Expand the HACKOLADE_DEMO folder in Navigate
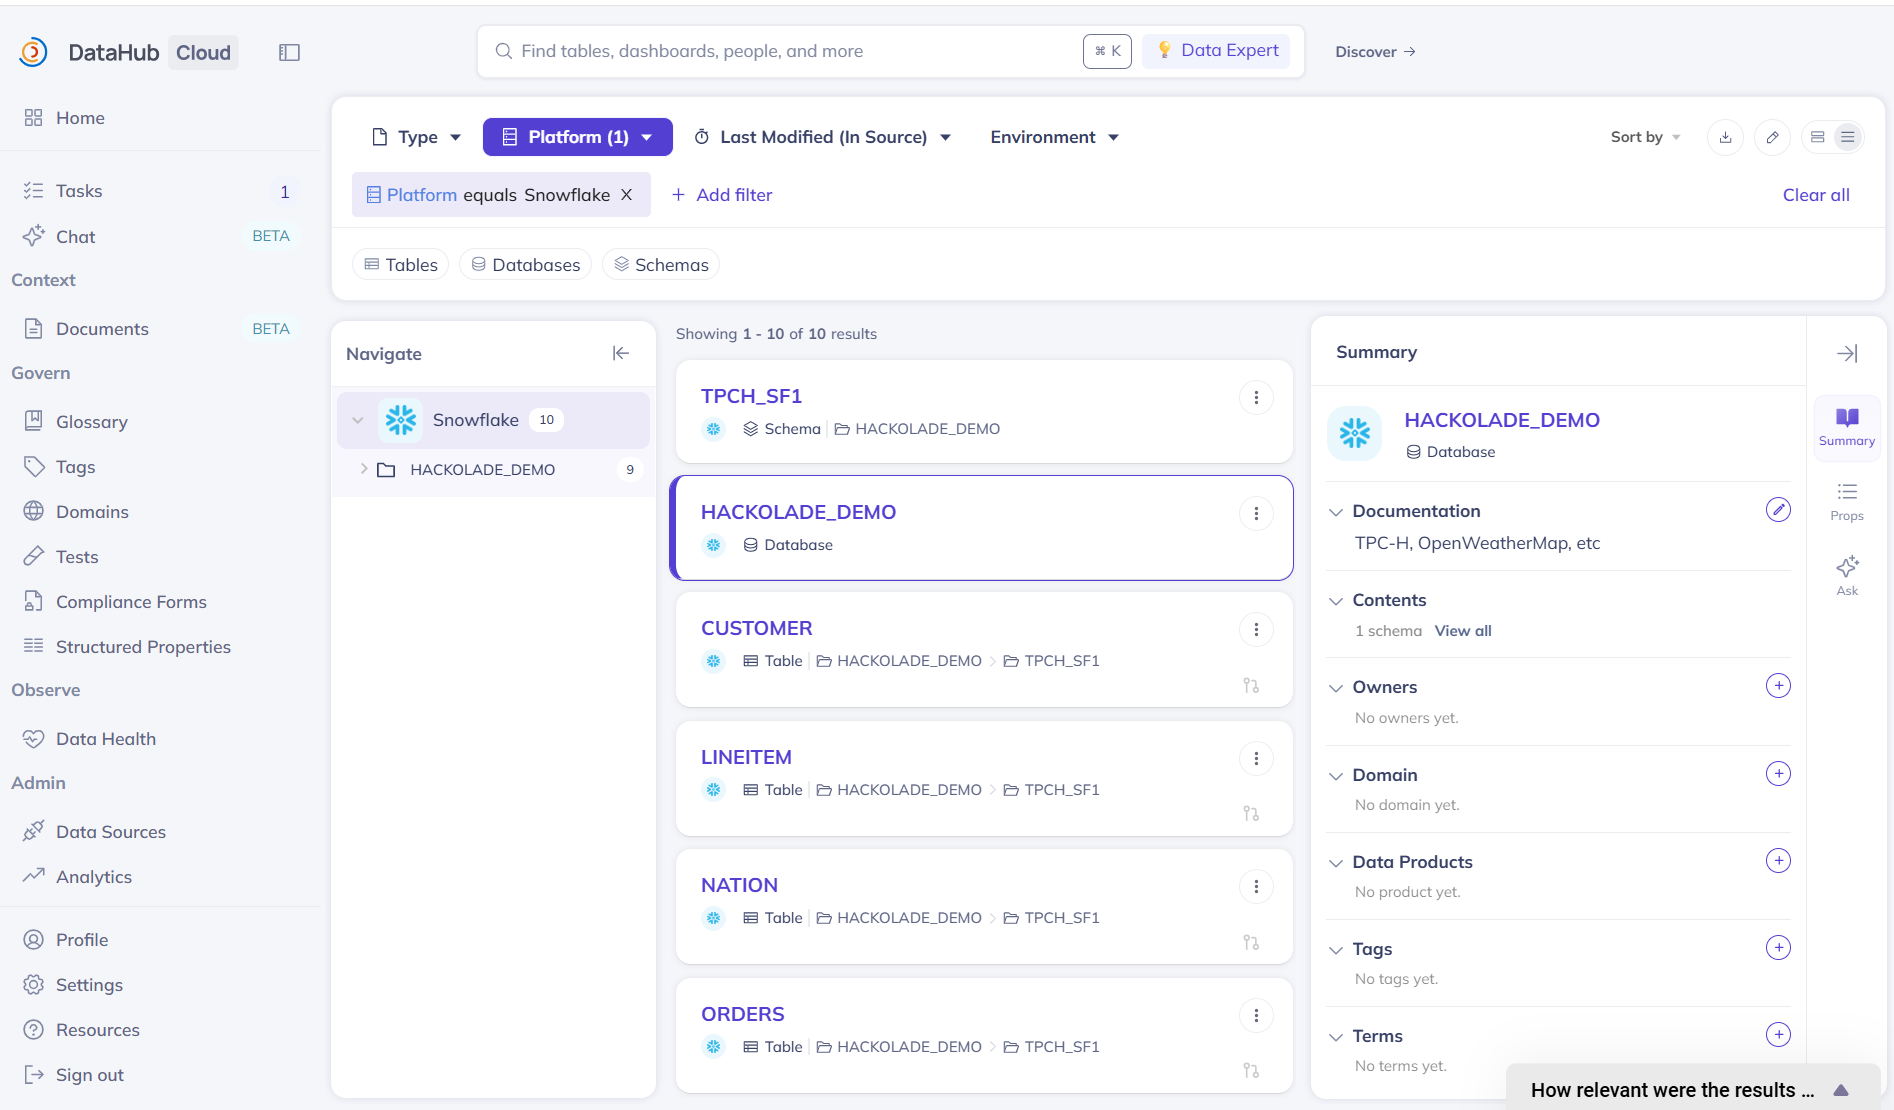This screenshot has width=1894, height=1110. point(364,469)
